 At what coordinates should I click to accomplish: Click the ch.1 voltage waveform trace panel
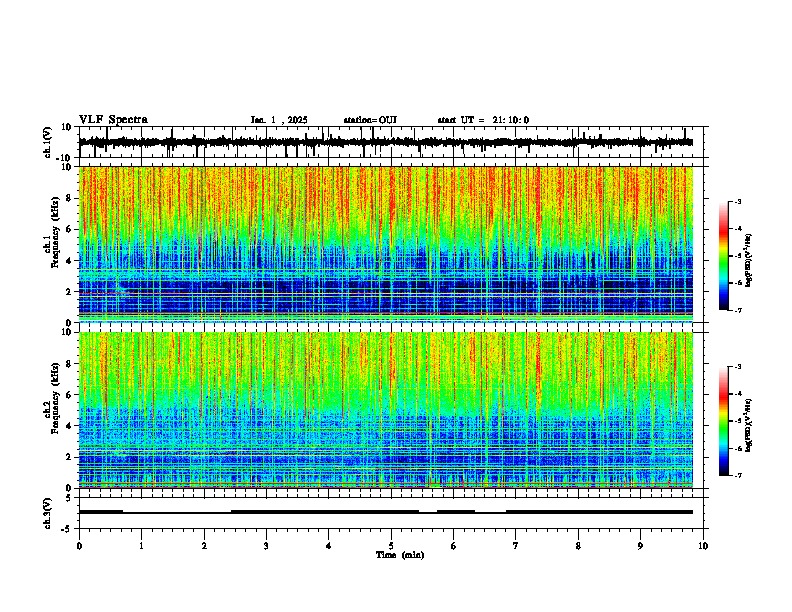coord(393,142)
